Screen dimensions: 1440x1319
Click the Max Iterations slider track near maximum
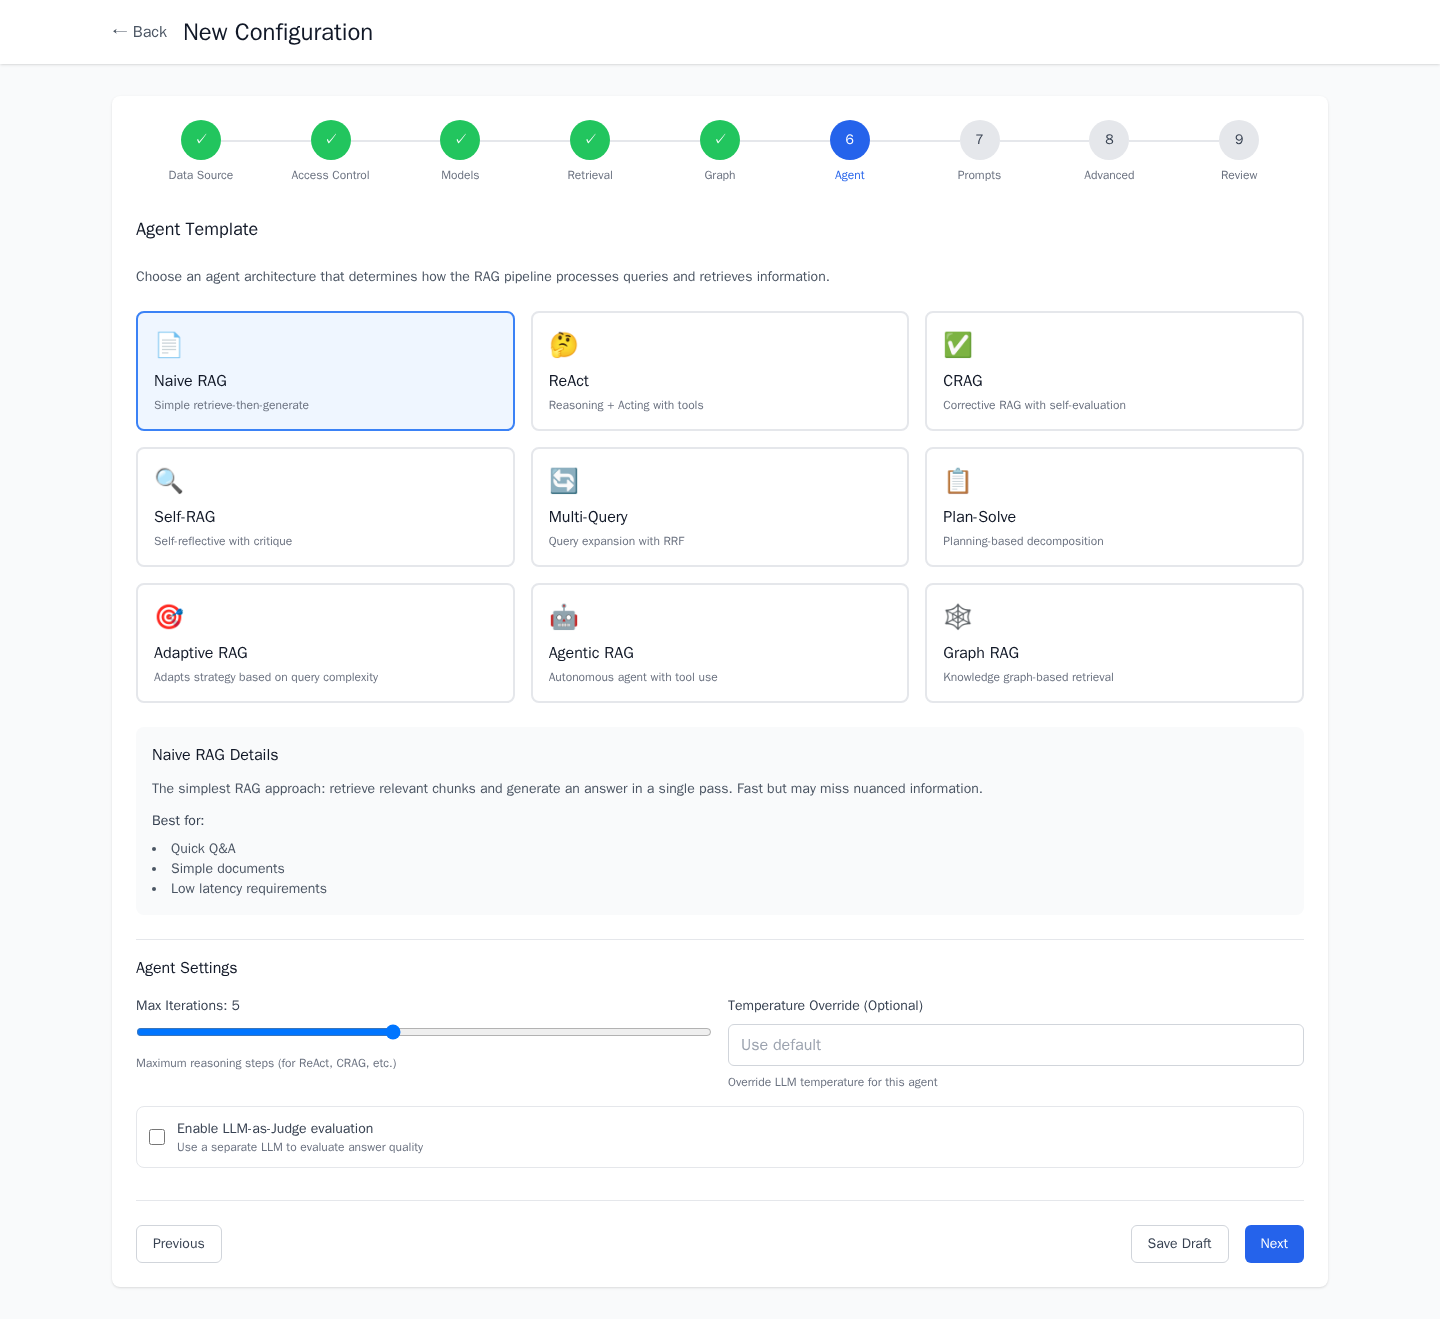700,1032
